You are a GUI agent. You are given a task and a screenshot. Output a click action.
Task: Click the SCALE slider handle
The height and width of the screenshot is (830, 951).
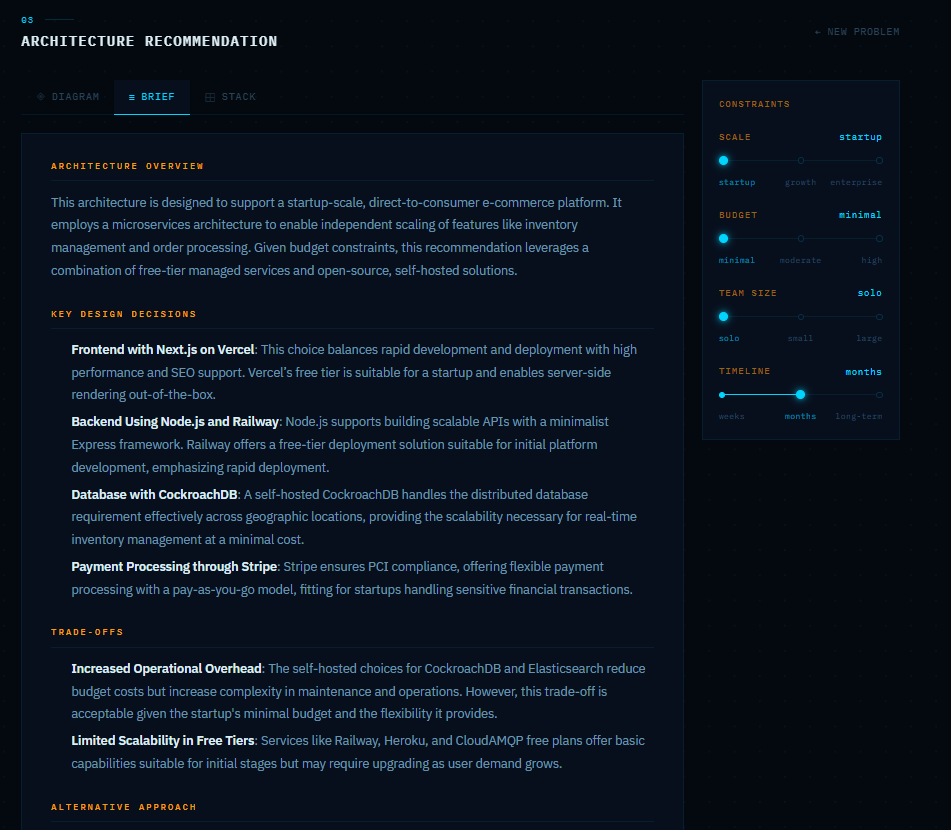point(723,160)
